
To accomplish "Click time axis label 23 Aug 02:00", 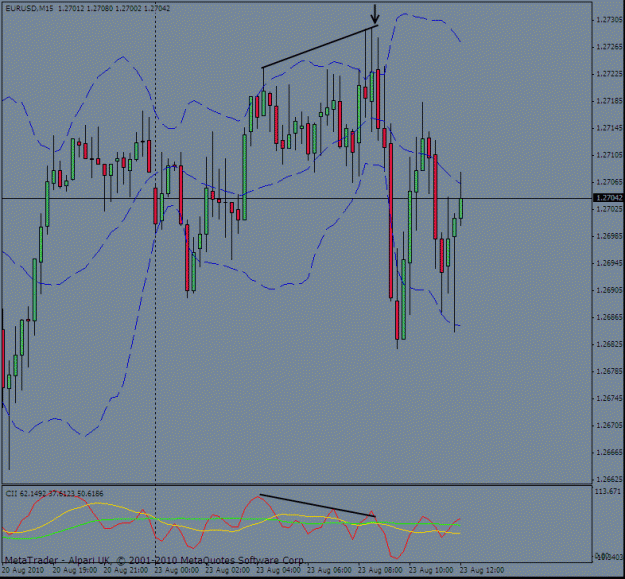I will [228, 570].
